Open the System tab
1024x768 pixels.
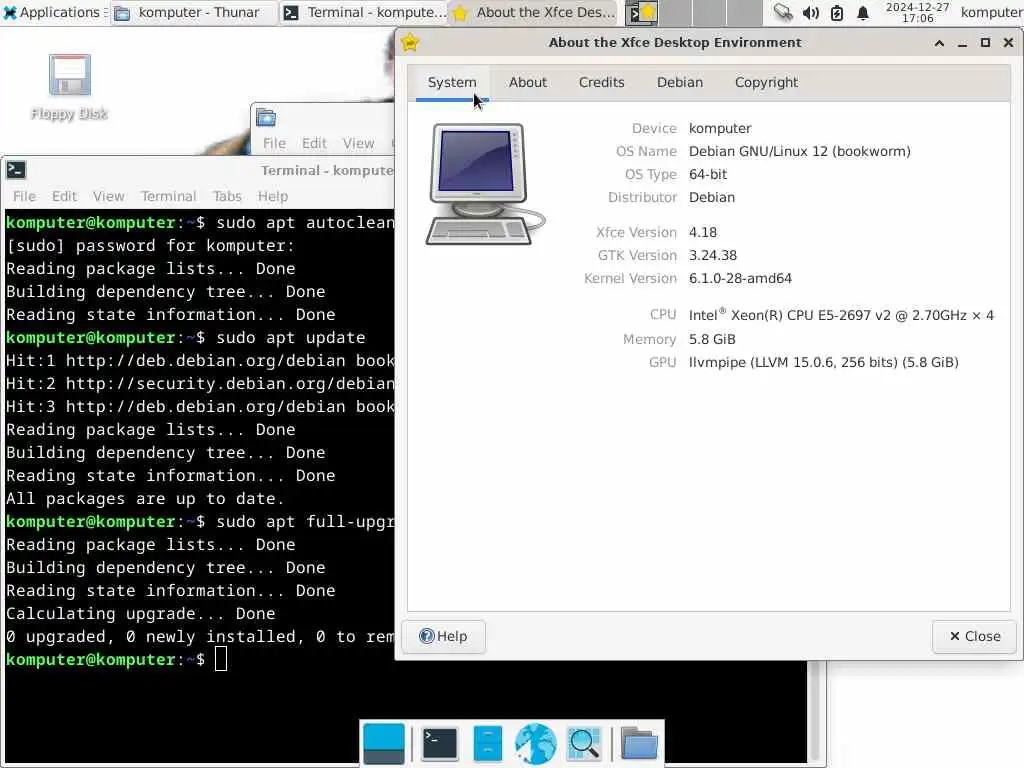point(452,82)
